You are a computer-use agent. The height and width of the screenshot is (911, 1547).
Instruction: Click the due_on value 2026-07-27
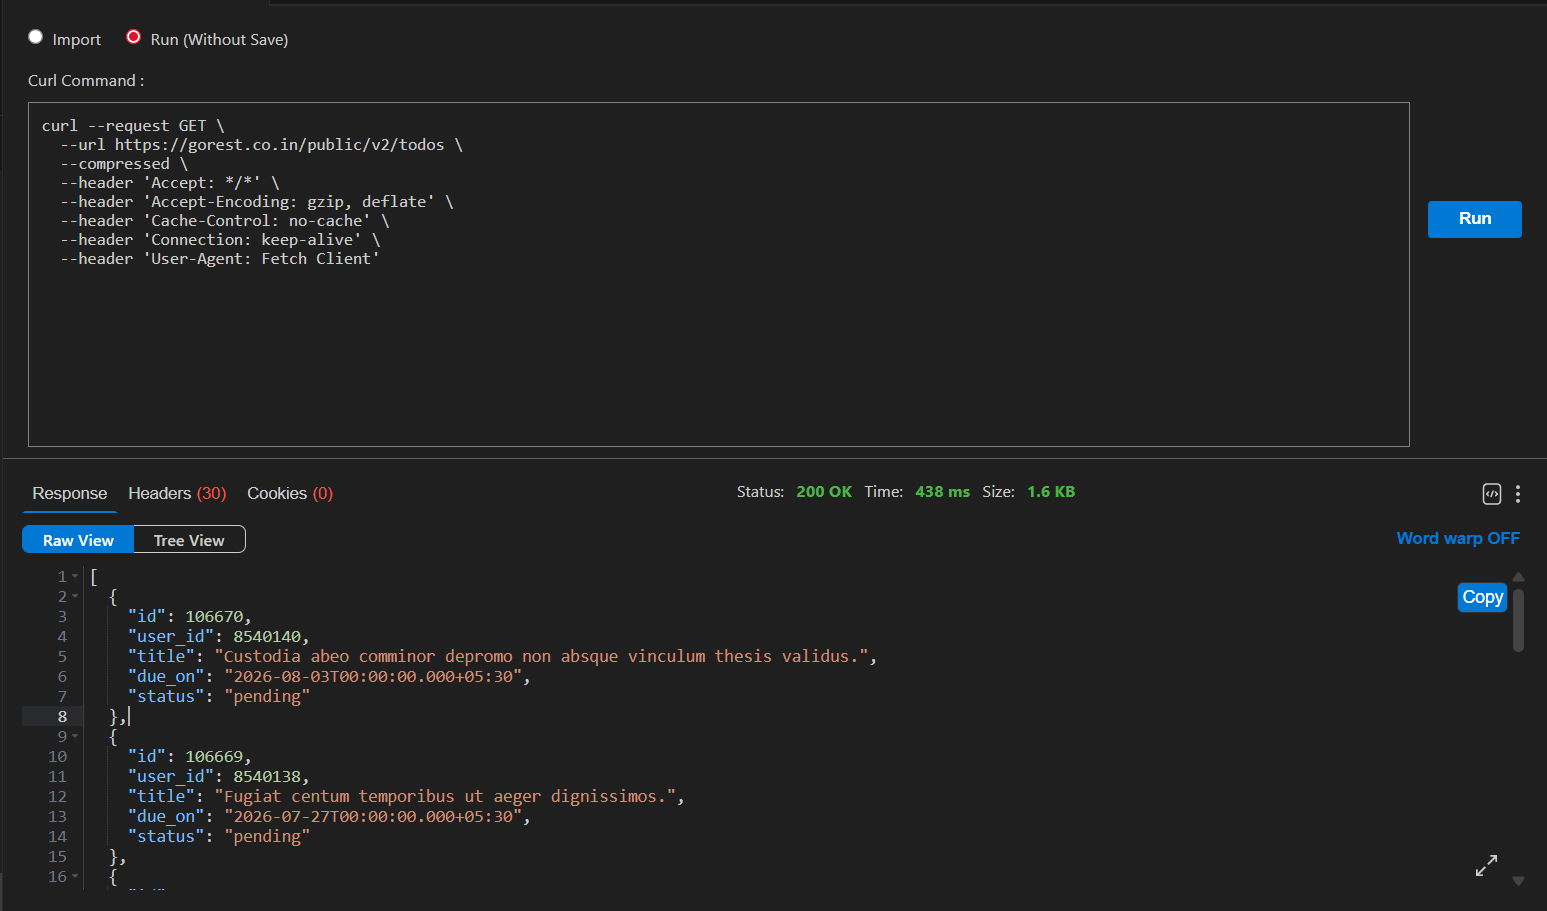coord(372,817)
